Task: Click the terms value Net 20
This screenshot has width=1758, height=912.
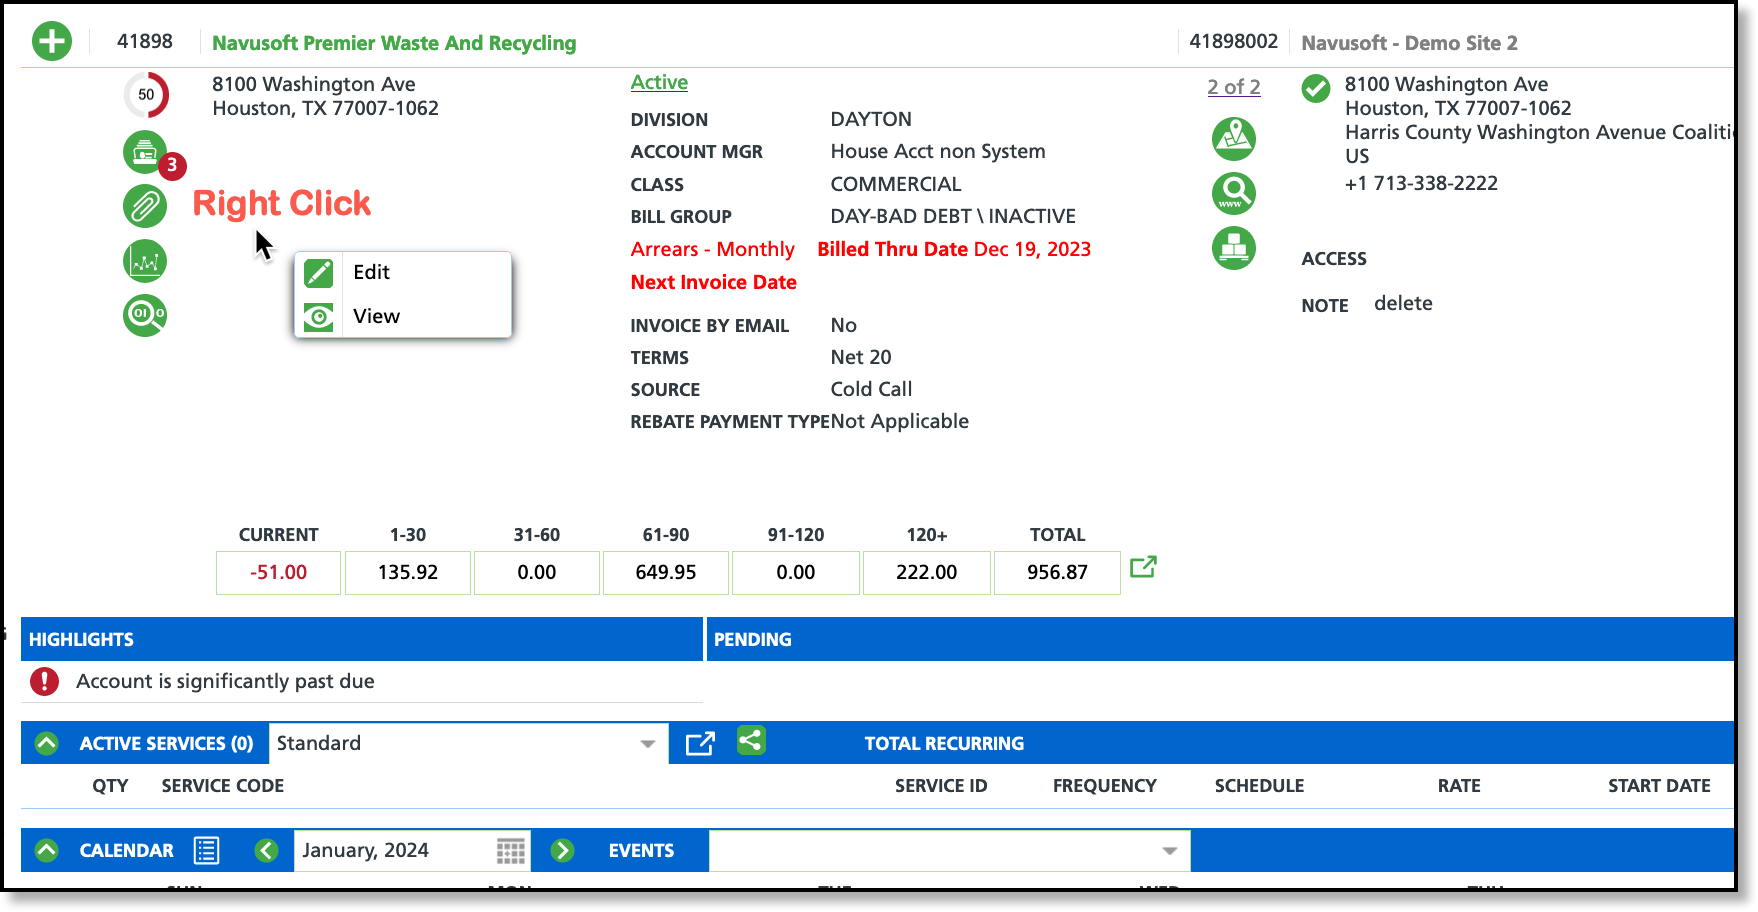Action: click(x=861, y=357)
